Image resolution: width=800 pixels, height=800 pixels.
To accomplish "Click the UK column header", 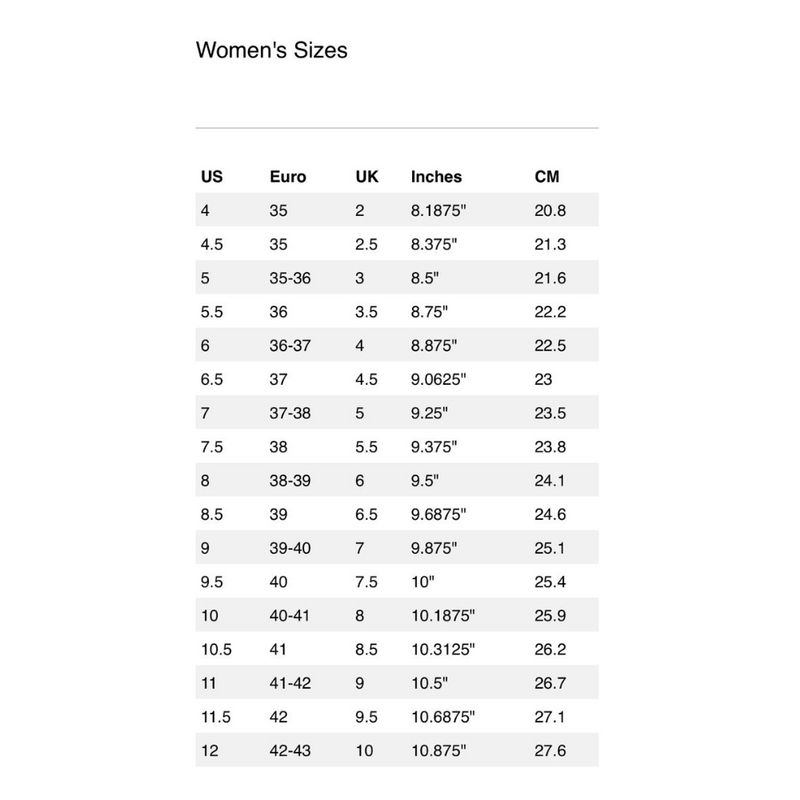I will (x=367, y=177).
